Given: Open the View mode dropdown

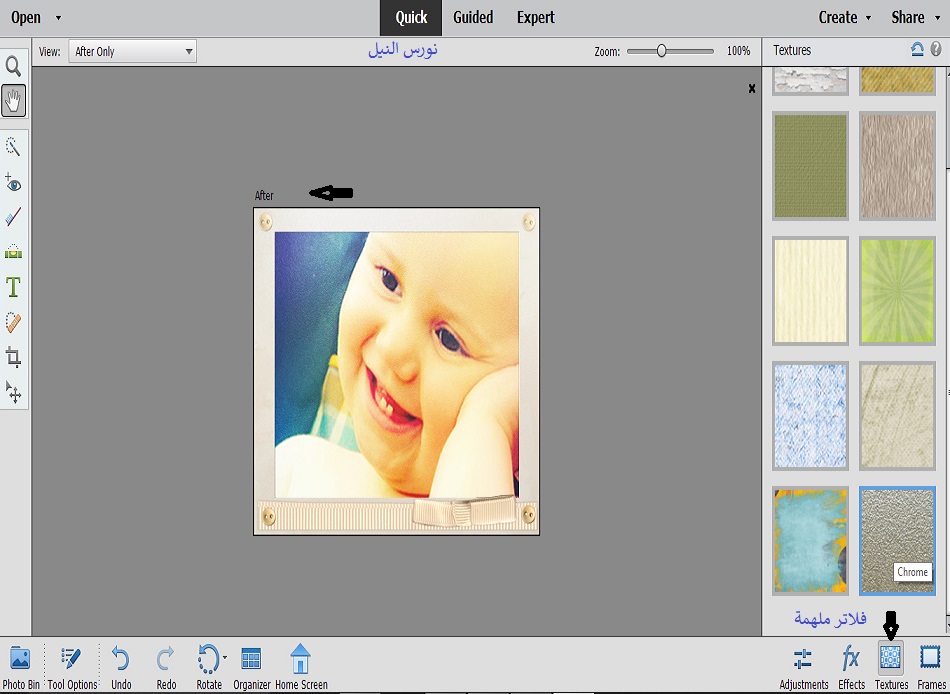Looking at the screenshot, I should pyautogui.click(x=132, y=51).
